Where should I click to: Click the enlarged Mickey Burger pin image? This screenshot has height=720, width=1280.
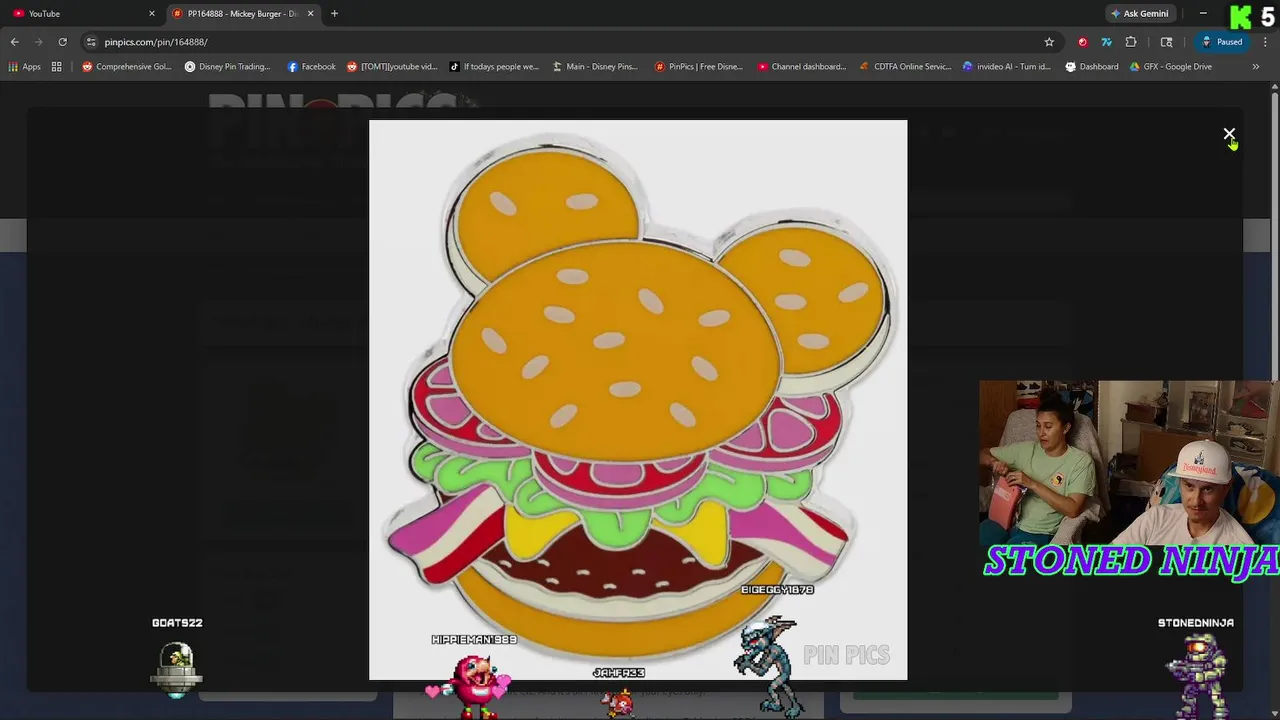point(638,400)
